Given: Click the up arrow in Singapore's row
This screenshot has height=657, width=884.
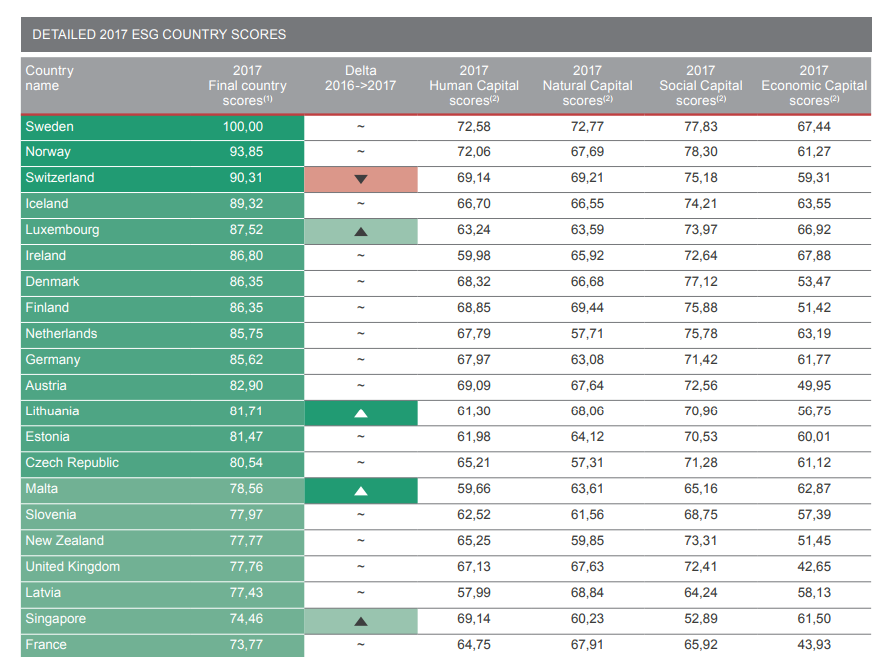Looking at the screenshot, I should 361,620.
